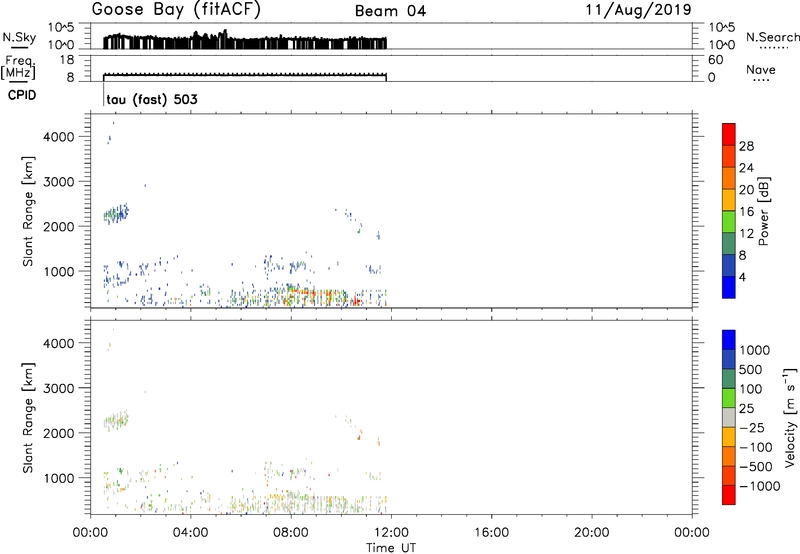
Task: Click the "25" tick on the Velocity color bar
Action: 746,408
